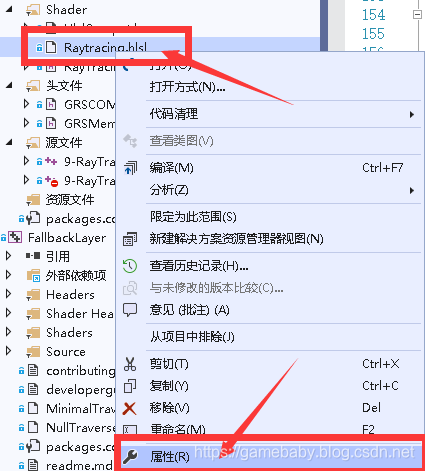Select the contributing file
Screen dimensions: 425x471
[x=81, y=371]
